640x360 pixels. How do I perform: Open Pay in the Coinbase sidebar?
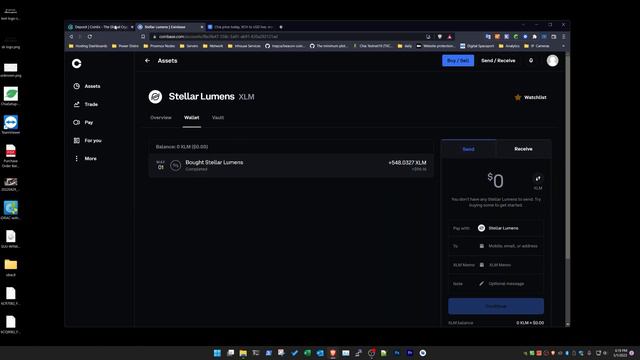(83, 122)
